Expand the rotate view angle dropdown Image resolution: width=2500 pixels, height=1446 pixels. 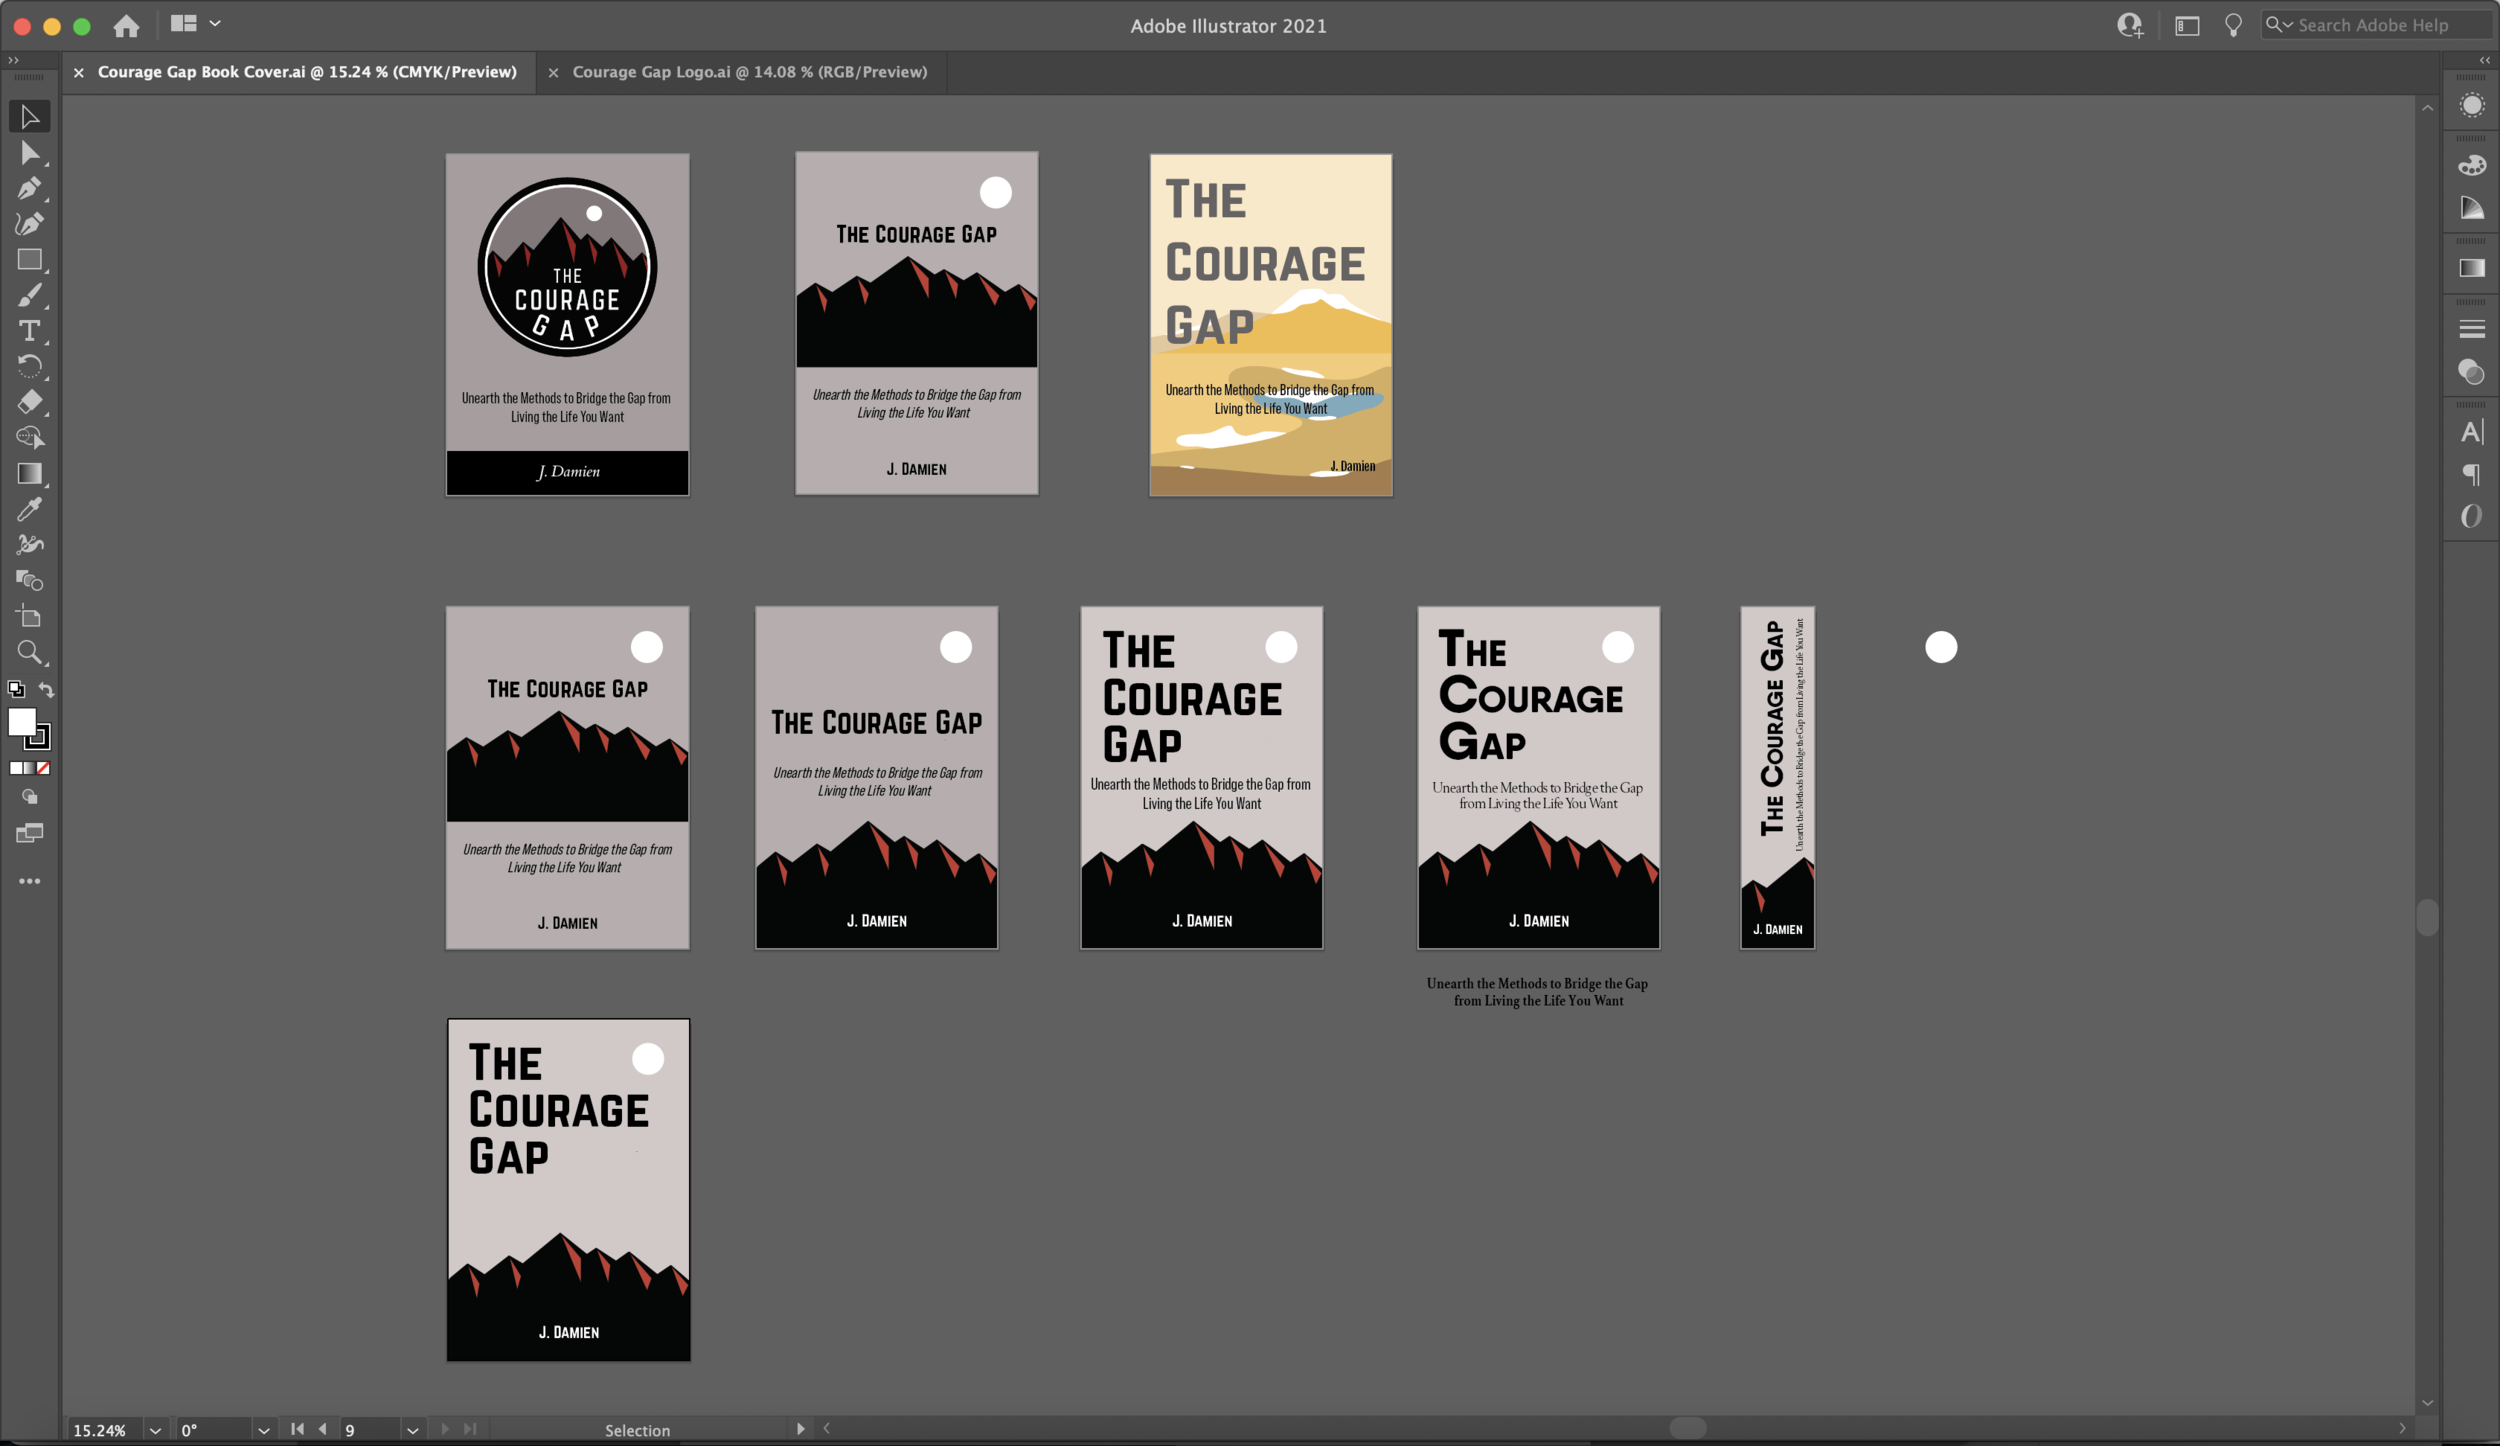click(x=263, y=1430)
